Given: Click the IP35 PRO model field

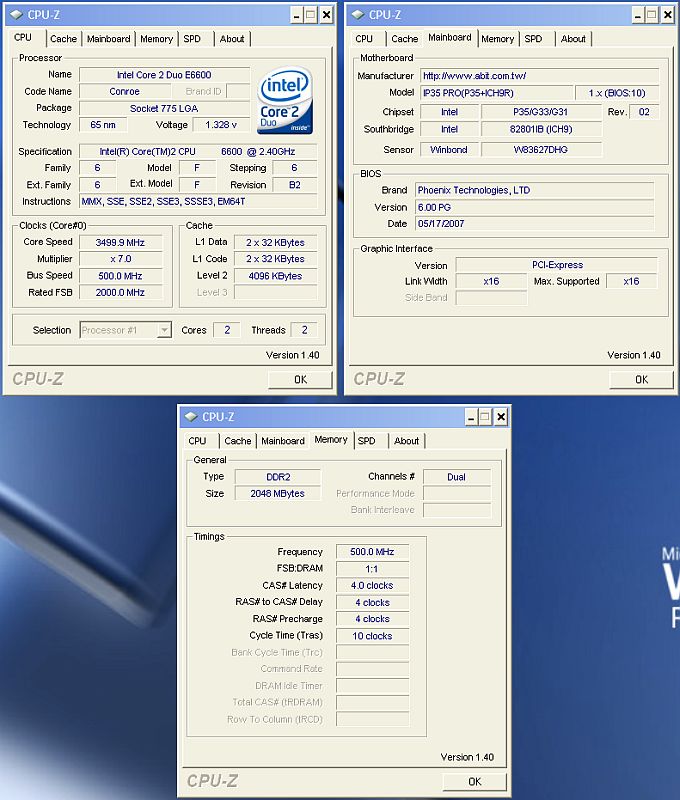Looking at the screenshot, I should click(x=496, y=93).
